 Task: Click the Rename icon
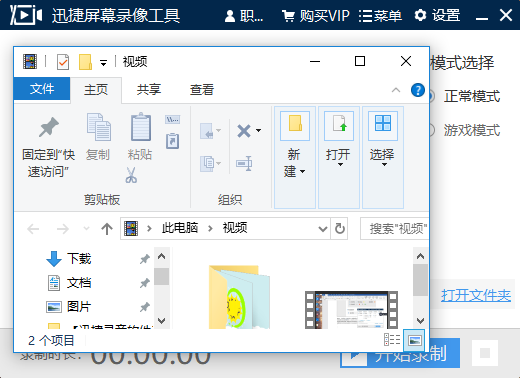tap(244, 164)
